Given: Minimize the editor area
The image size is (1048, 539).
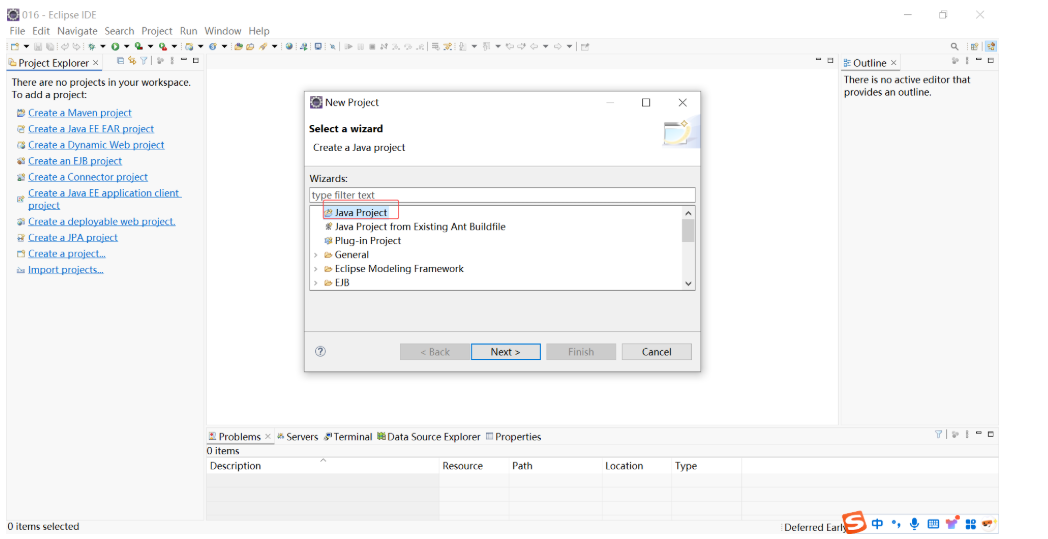Looking at the screenshot, I should [818, 60].
